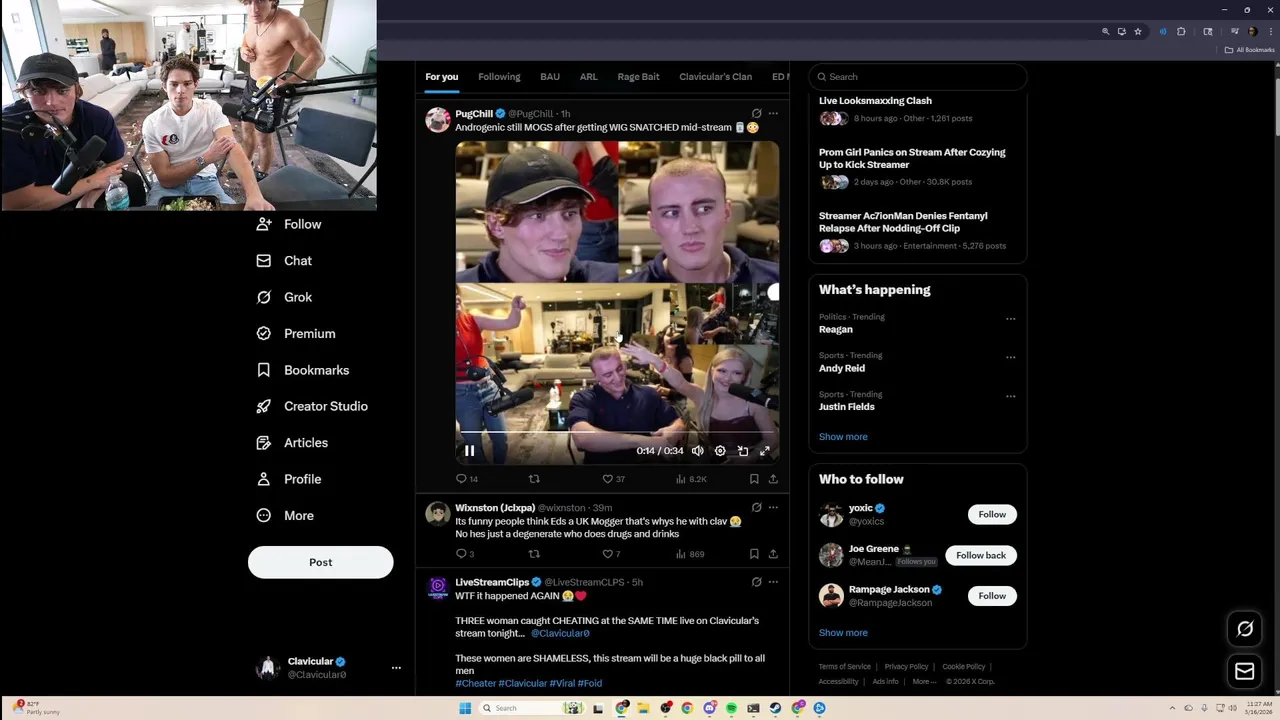Open Creator Studio in the sidebar

[312, 406]
